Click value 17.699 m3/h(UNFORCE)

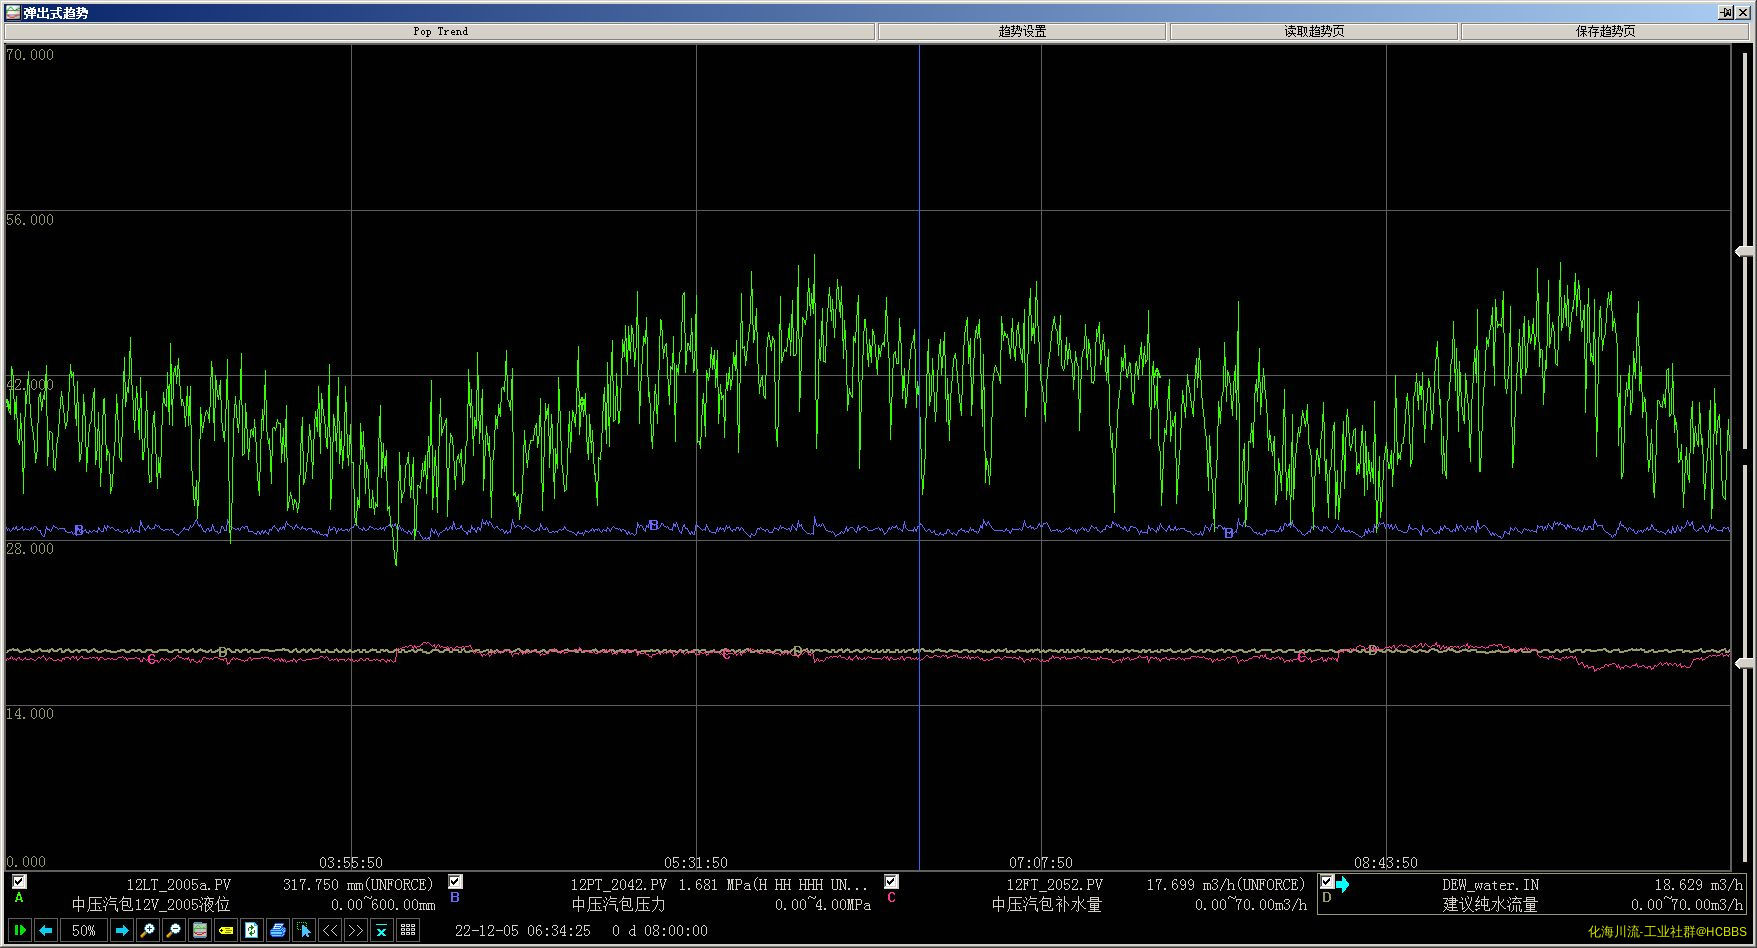tap(1226, 885)
